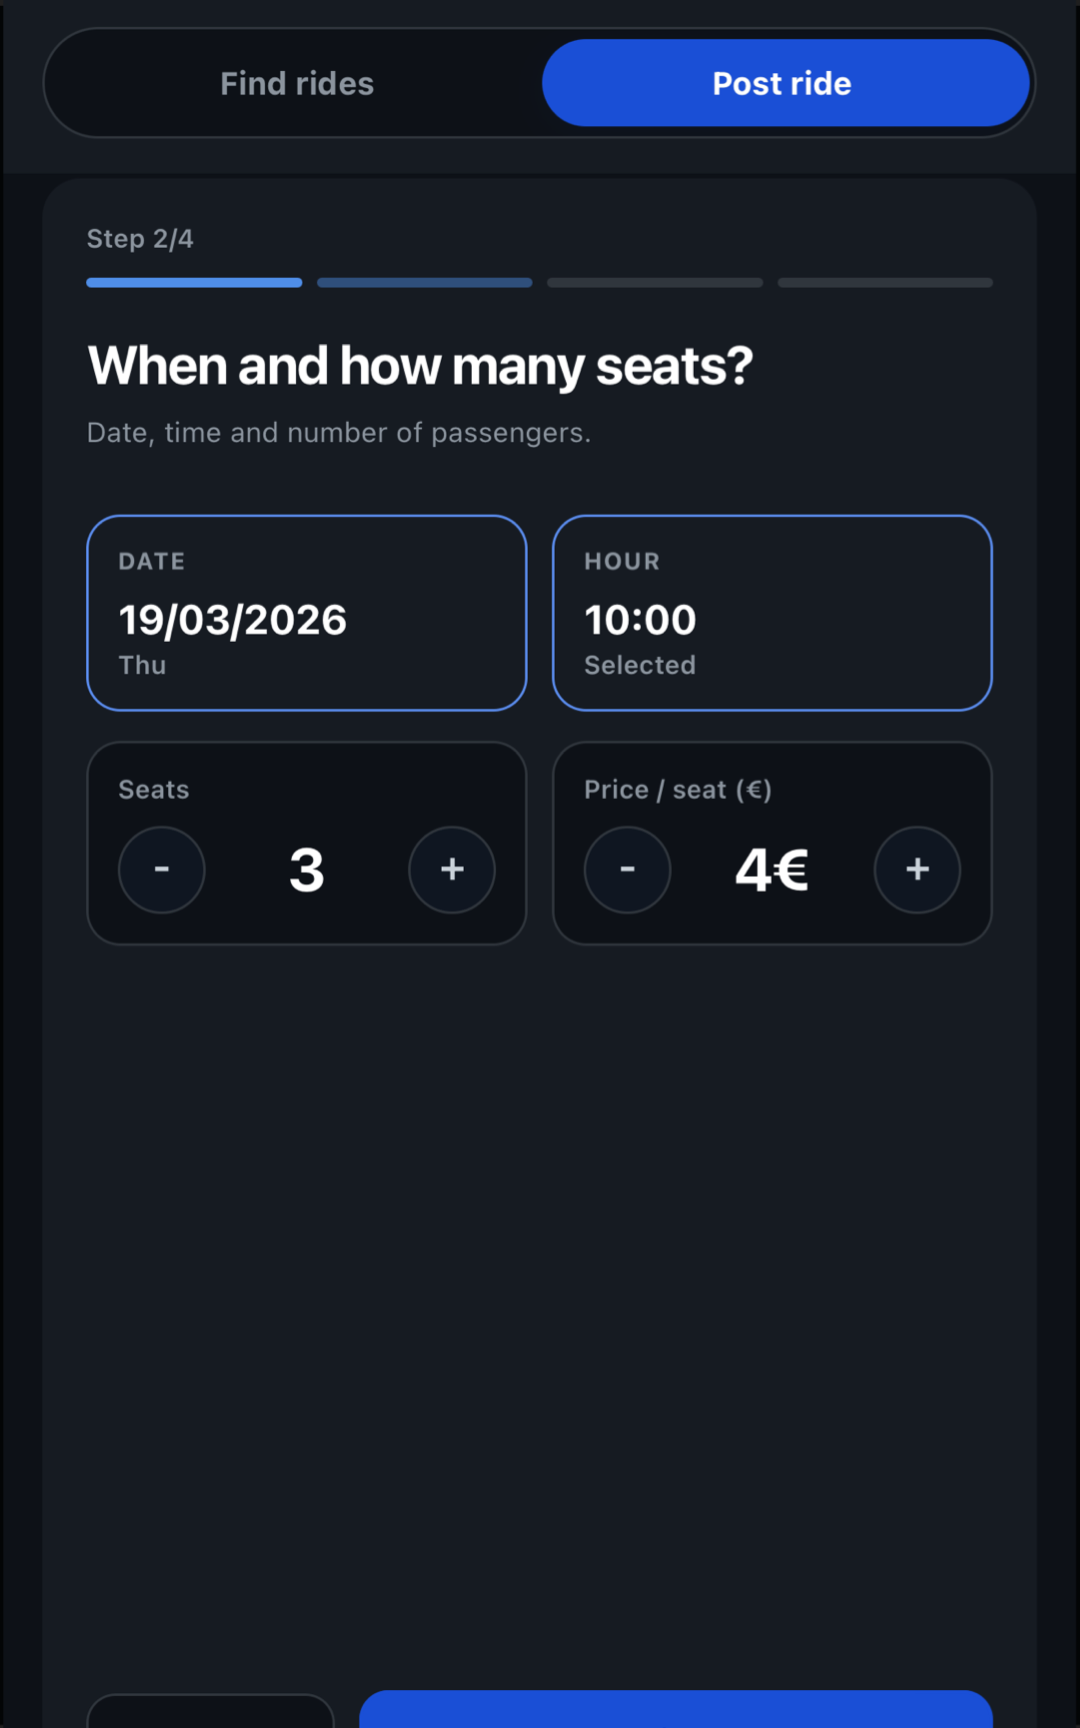Click the 4€ price value
This screenshot has height=1728, width=1080.
[x=772, y=870]
